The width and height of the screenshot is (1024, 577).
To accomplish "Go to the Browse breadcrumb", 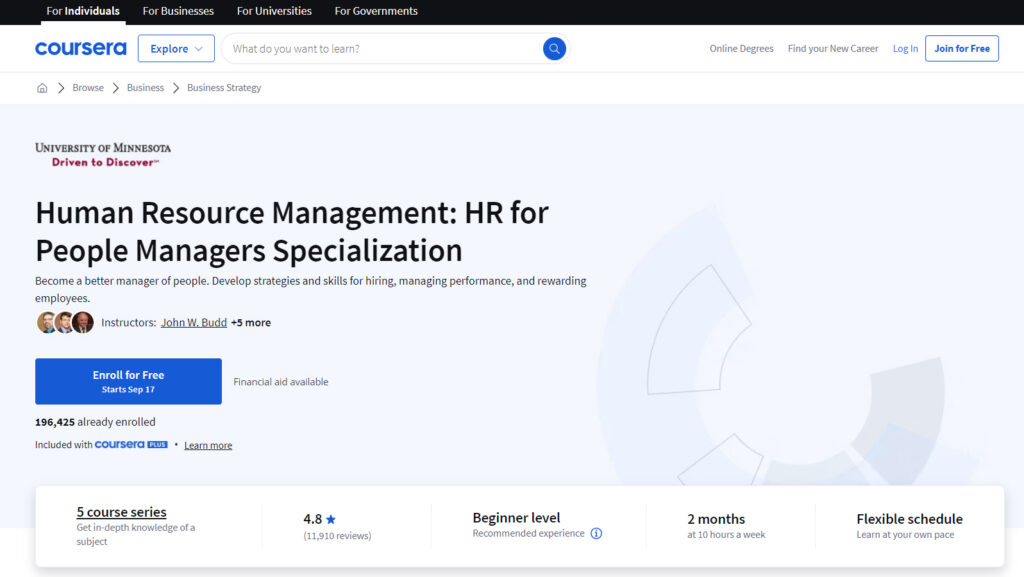I will pyautogui.click(x=88, y=87).
